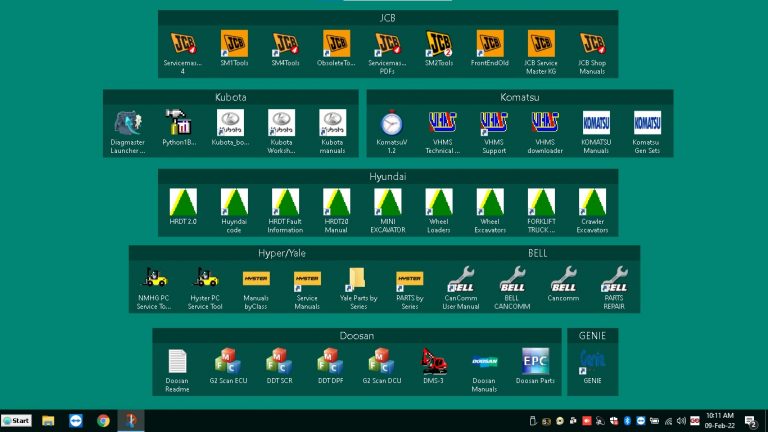Open the Yale Parts by Series folder
The height and width of the screenshot is (432, 768).
357,280
